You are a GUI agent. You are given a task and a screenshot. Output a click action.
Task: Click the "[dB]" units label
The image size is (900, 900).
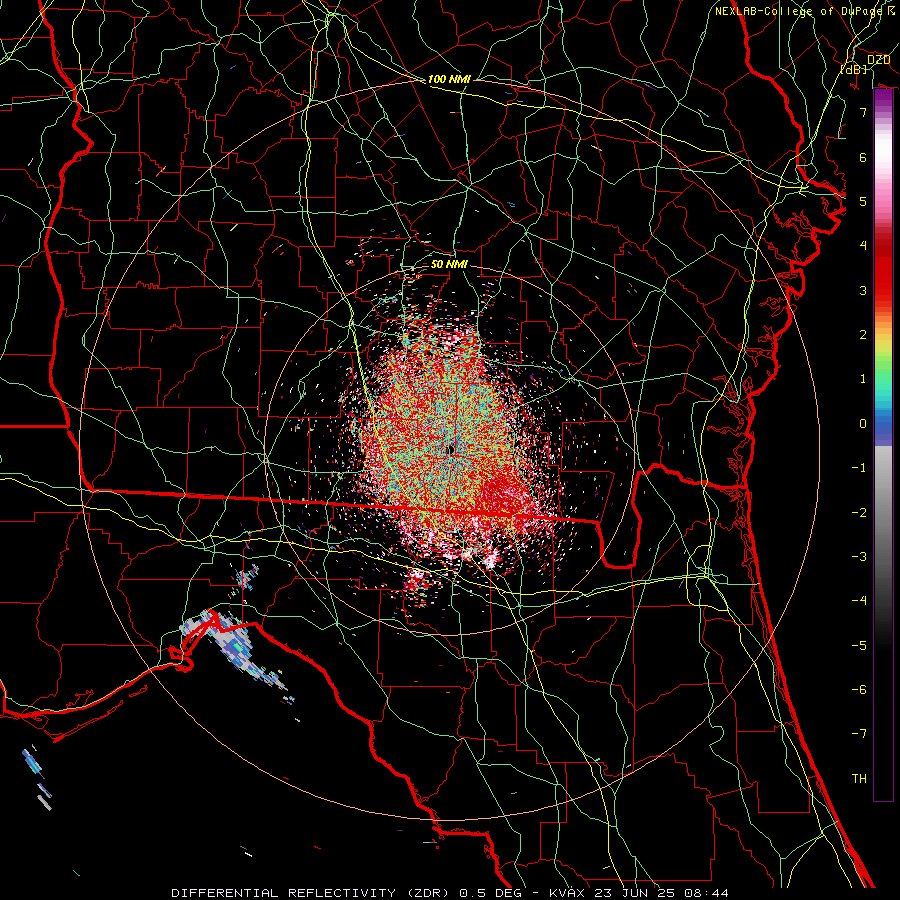(x=854, y=69)
